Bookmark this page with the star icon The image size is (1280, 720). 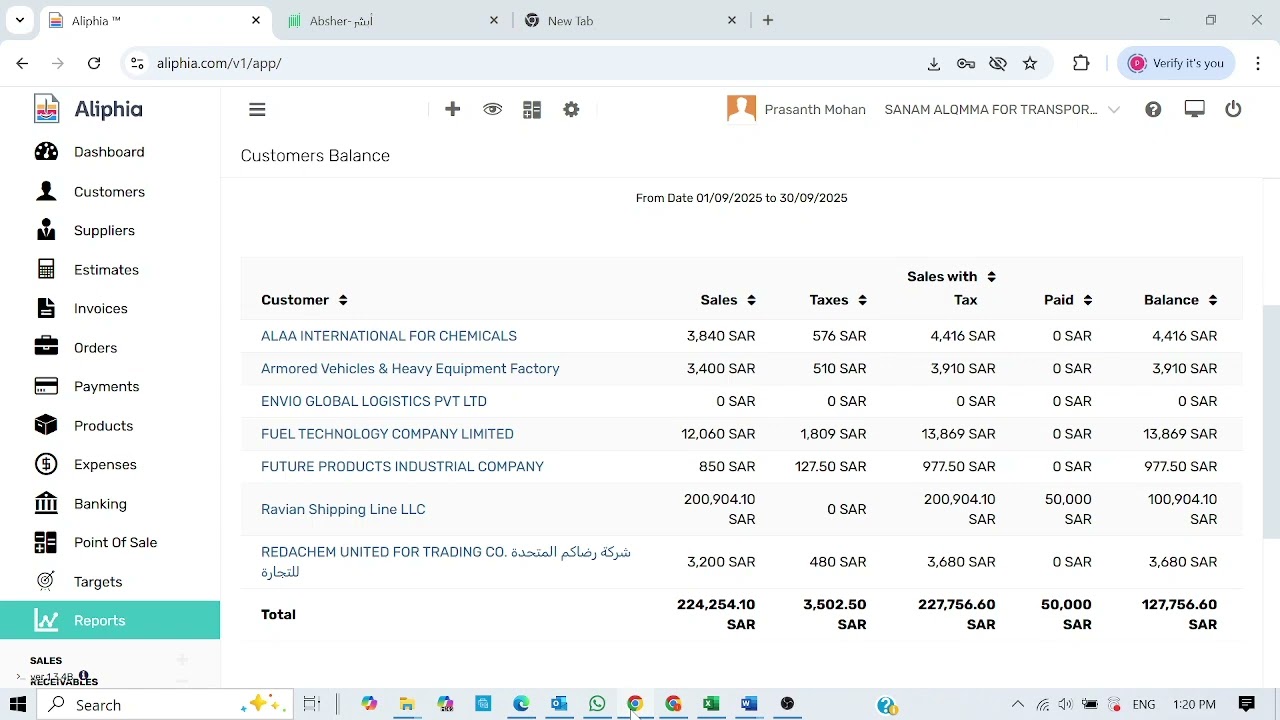(1030, 63)
